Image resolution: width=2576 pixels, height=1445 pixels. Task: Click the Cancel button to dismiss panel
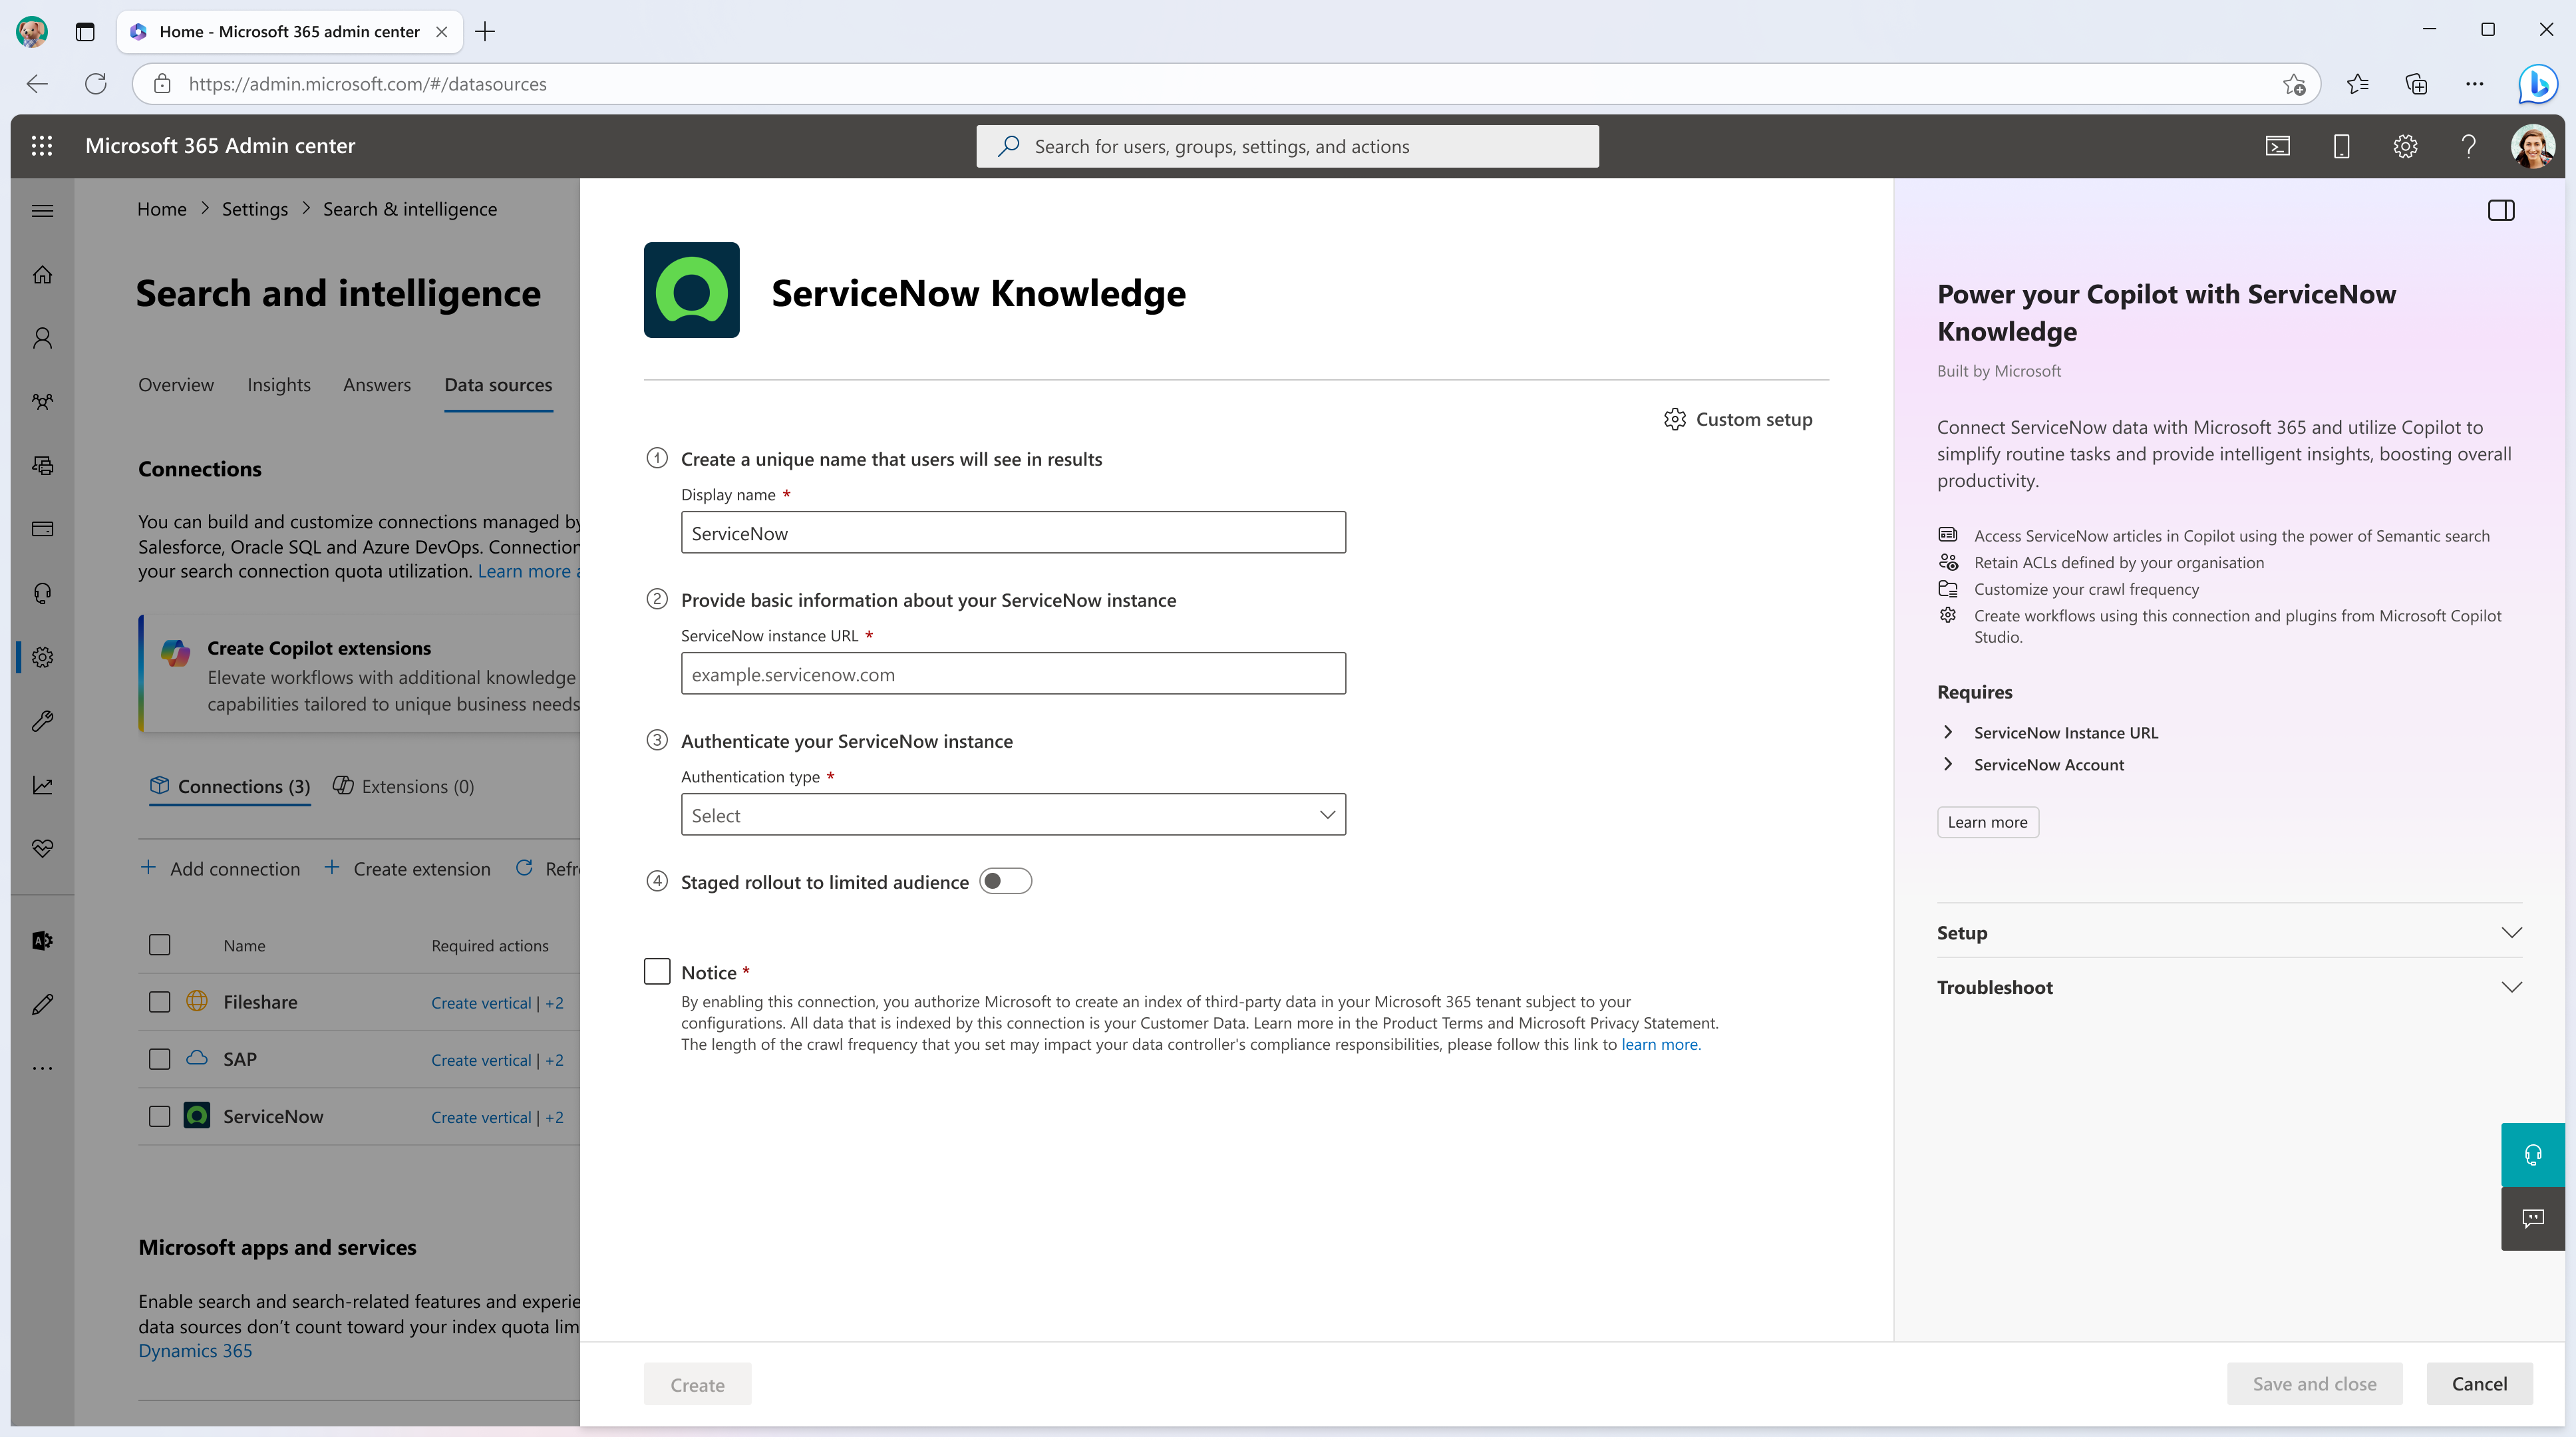[x=2479, y=1383]
